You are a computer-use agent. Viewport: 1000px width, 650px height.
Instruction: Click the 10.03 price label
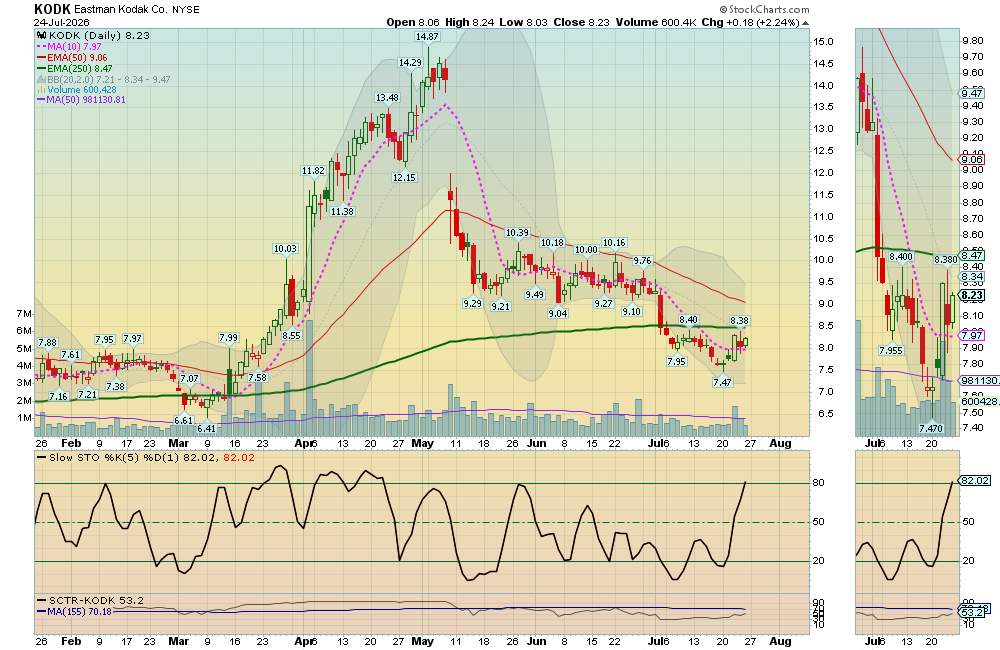pos(285,248)
